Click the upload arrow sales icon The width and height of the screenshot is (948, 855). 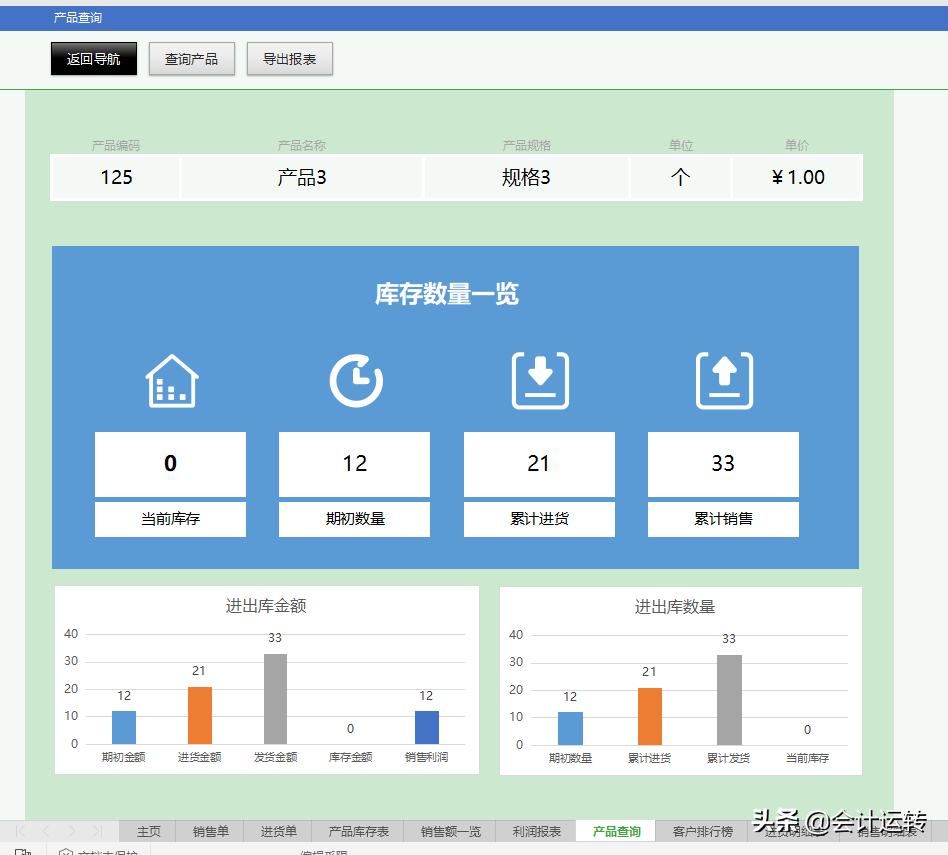coord(724,380)
